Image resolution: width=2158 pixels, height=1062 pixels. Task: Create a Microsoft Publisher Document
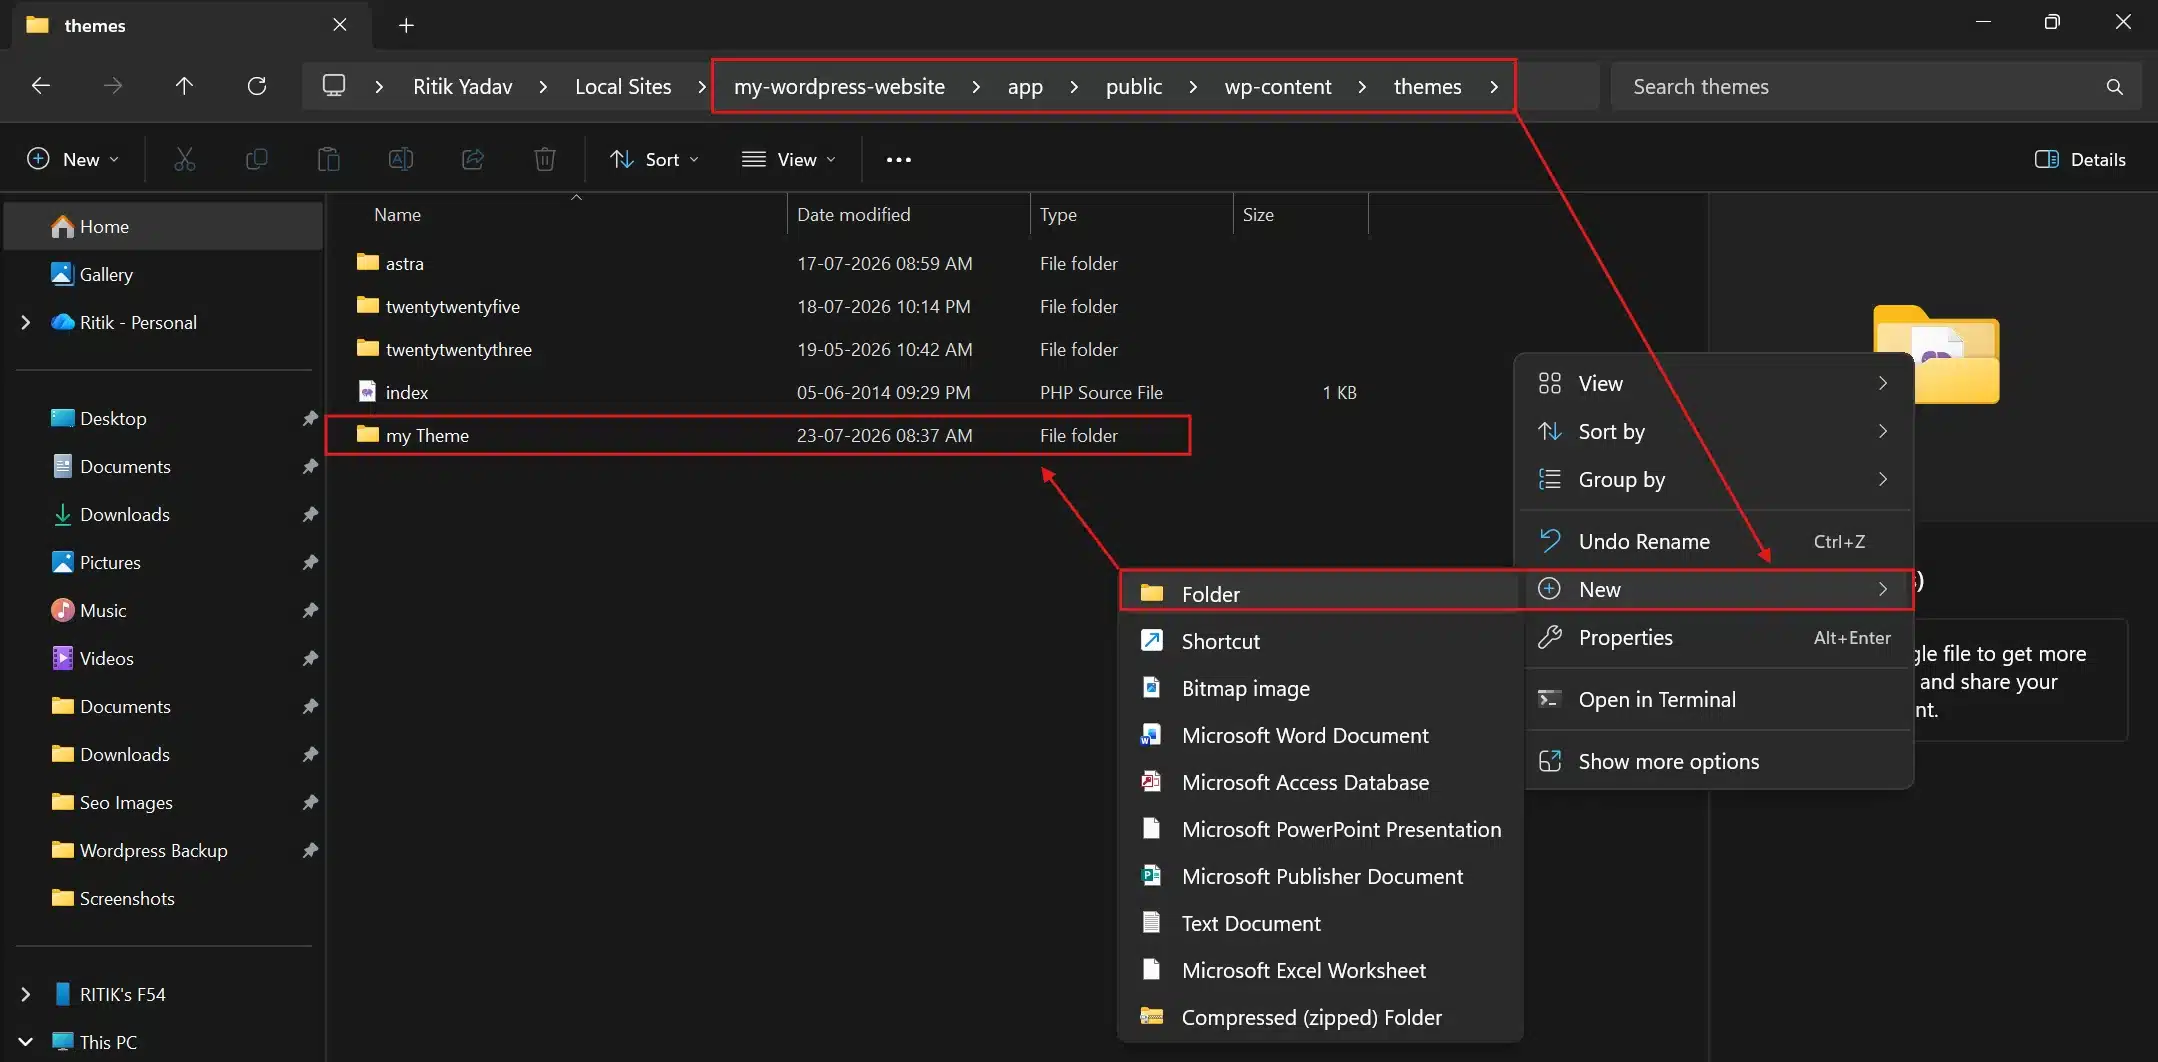pyautogui.click(x=1320, y=876)
